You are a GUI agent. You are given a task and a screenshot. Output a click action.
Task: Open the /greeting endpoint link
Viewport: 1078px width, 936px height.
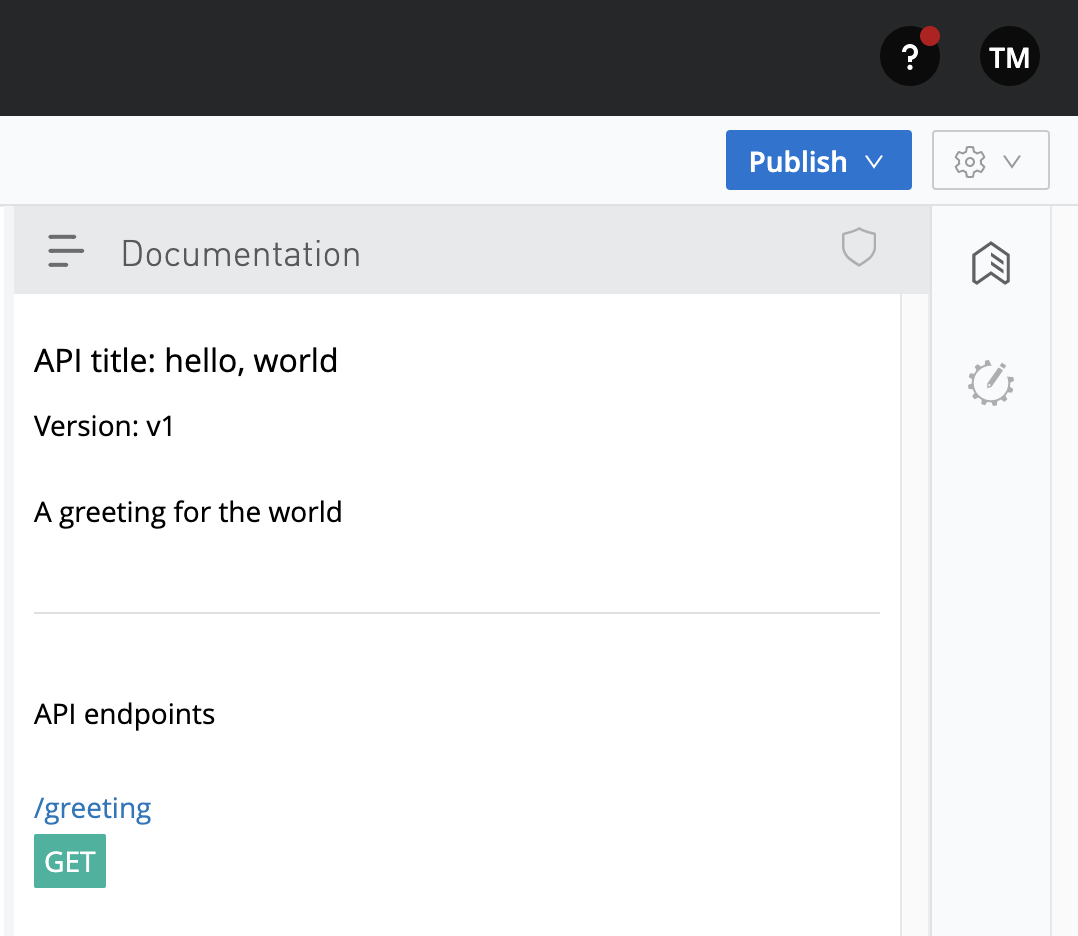click(93, 808)
